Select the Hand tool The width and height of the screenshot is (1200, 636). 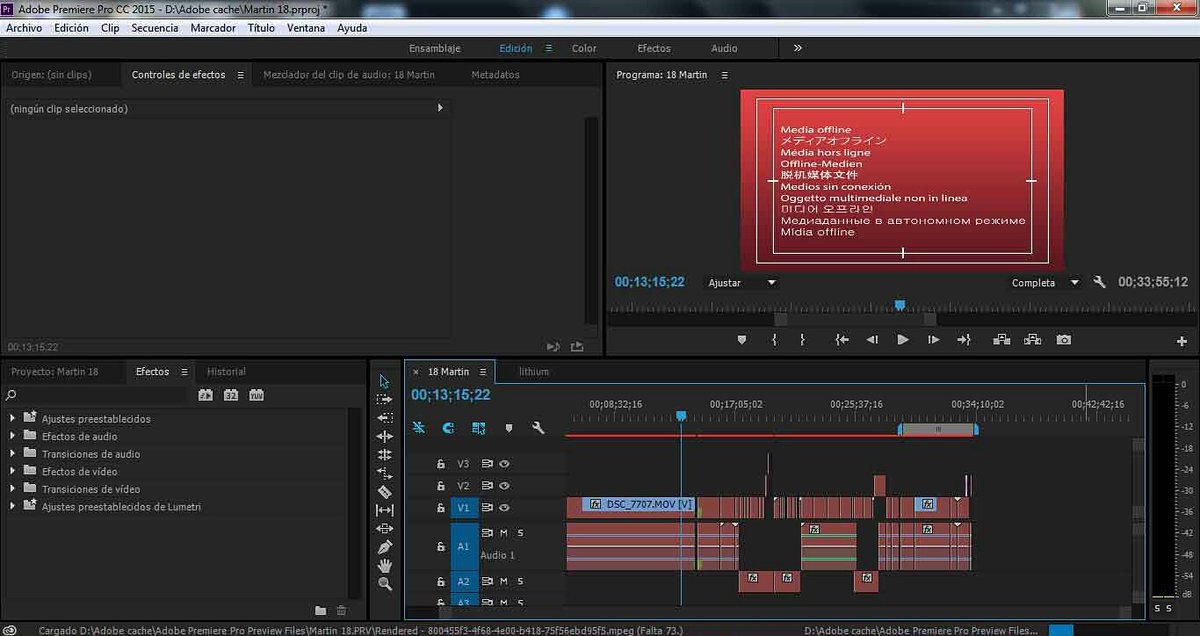tap(385, 565)
